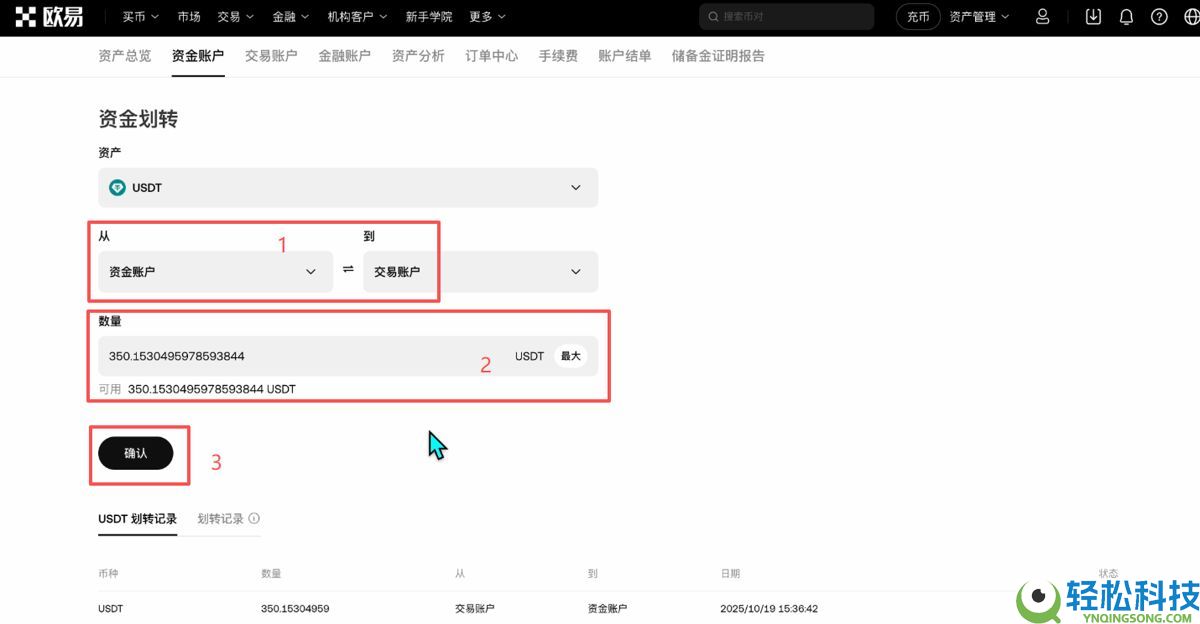Click the help question mark icon
1200x624 pixels.
tap(1158, 16)
